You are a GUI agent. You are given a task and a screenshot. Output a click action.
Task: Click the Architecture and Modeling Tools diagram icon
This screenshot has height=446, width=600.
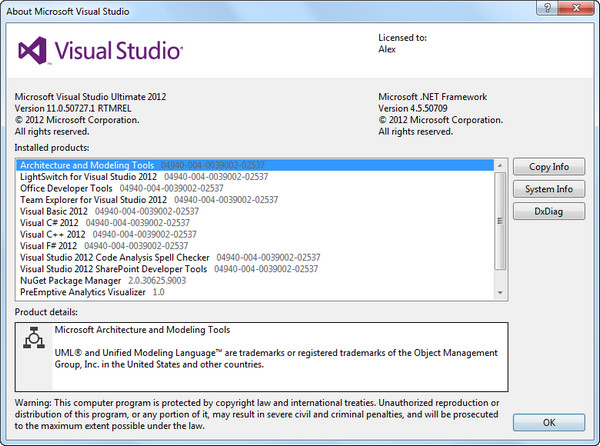click(x=31, y=339)
